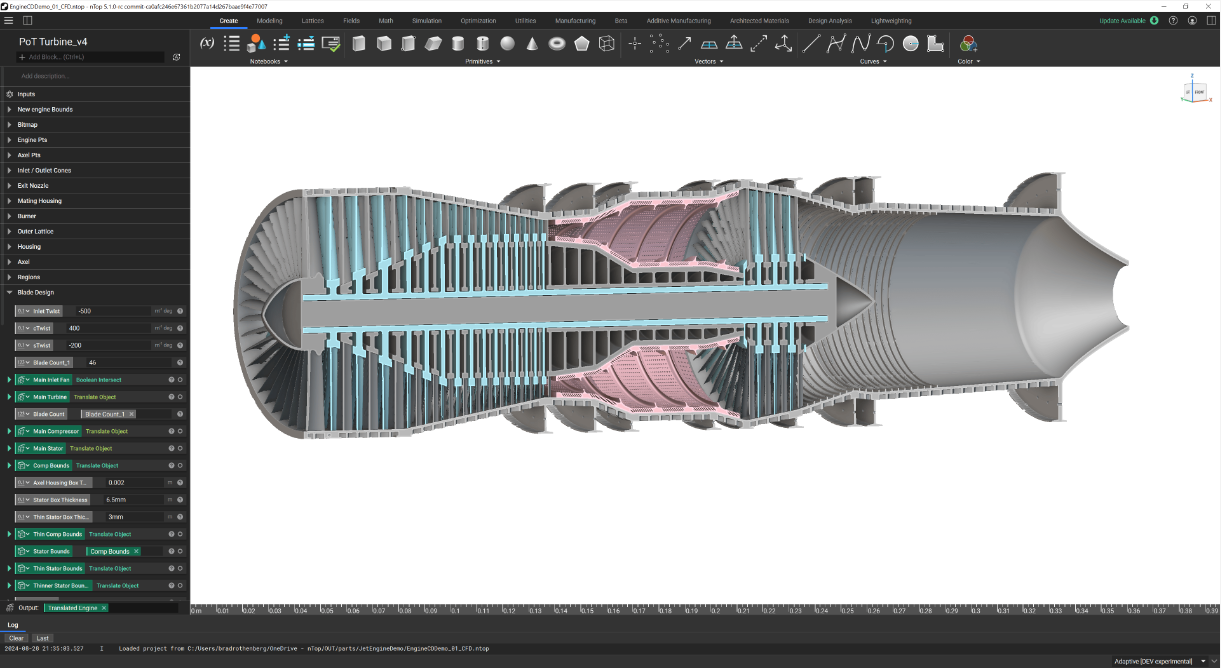Clear the log with the Clear button
The image size is (1221, 668).
pos(16,637)
